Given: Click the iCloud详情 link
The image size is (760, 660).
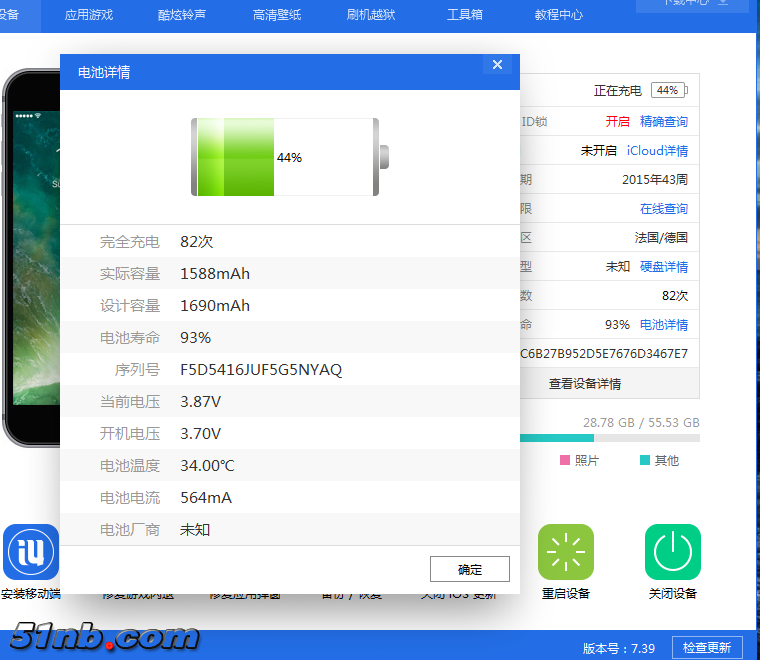Looking at the screenshot, I should point(657,150).
